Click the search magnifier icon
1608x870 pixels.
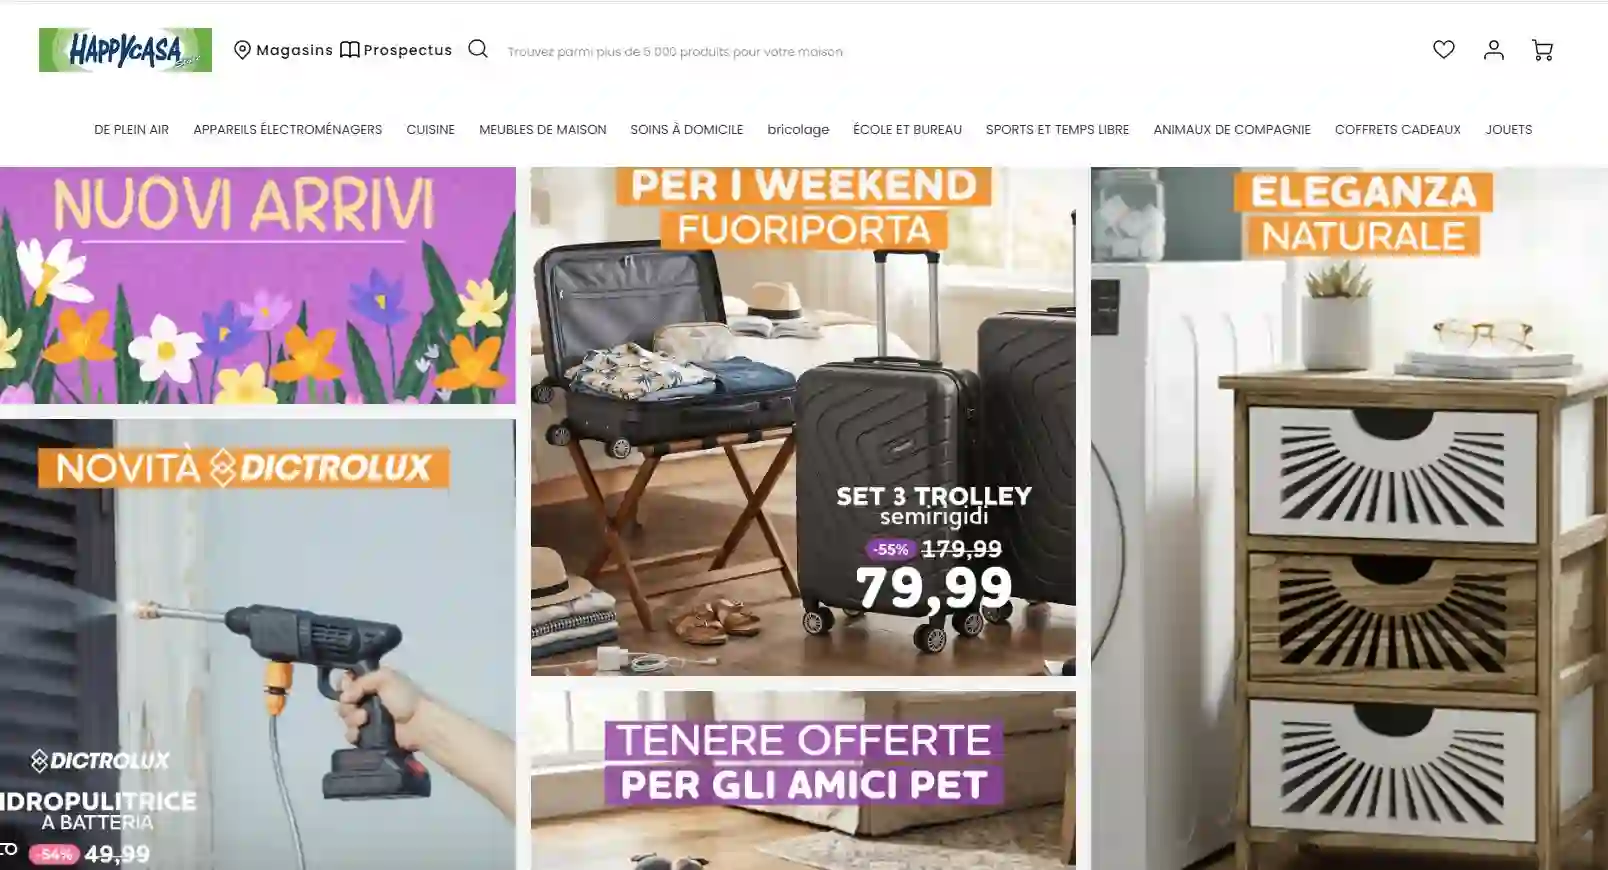[478, 49]
